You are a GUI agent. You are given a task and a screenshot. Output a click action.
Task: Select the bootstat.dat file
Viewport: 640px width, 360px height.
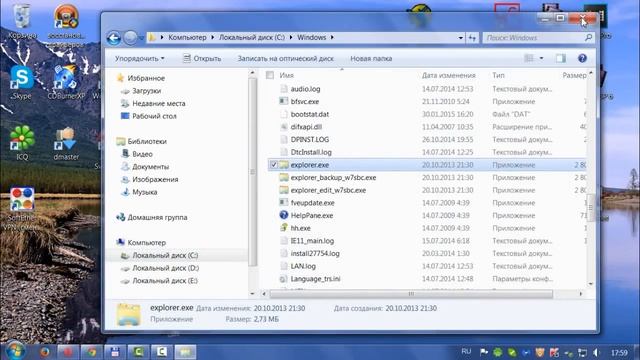pos(310,114)
